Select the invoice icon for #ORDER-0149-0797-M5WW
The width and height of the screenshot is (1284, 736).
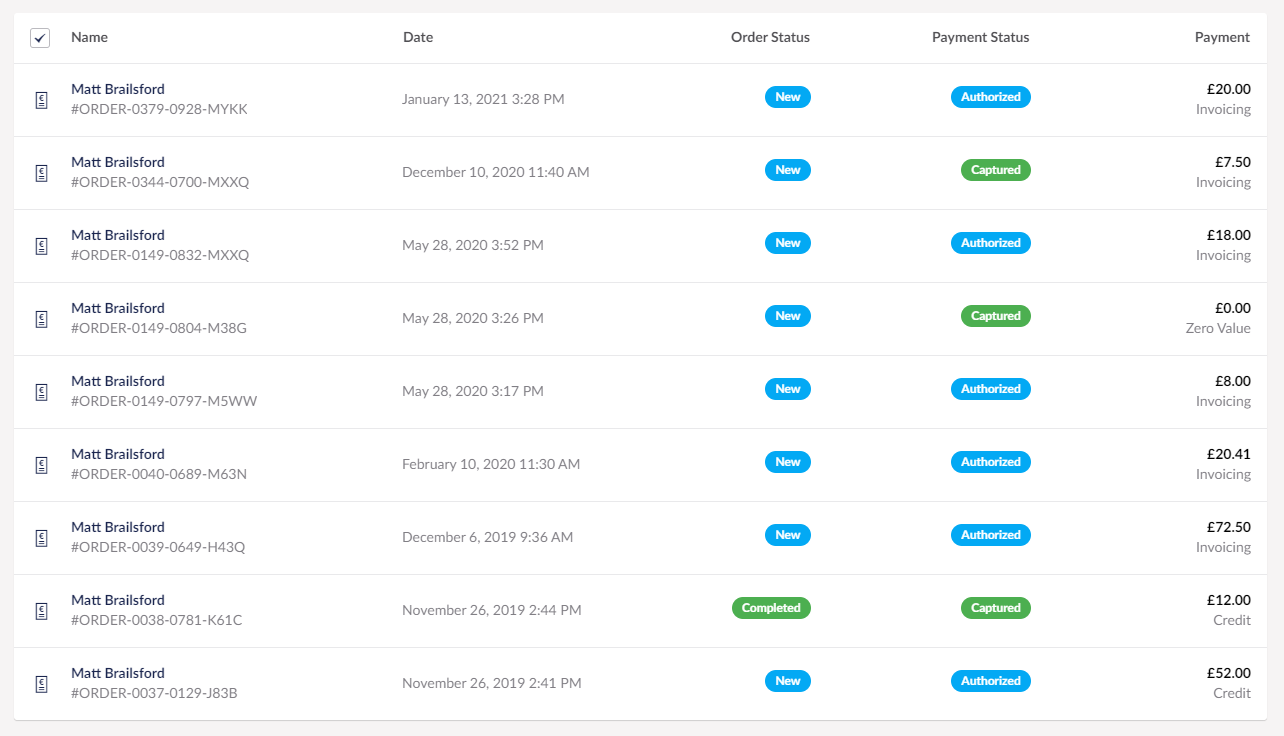(41, 391)
